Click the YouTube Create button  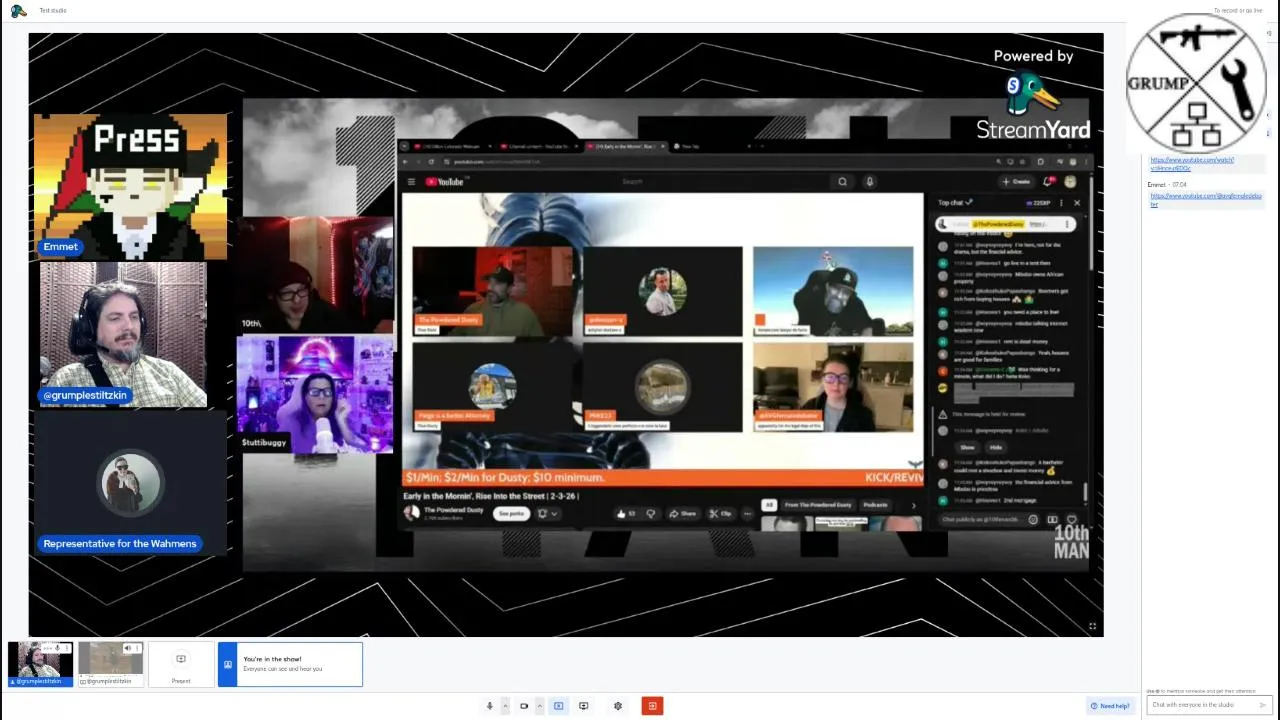point(1016,182)
